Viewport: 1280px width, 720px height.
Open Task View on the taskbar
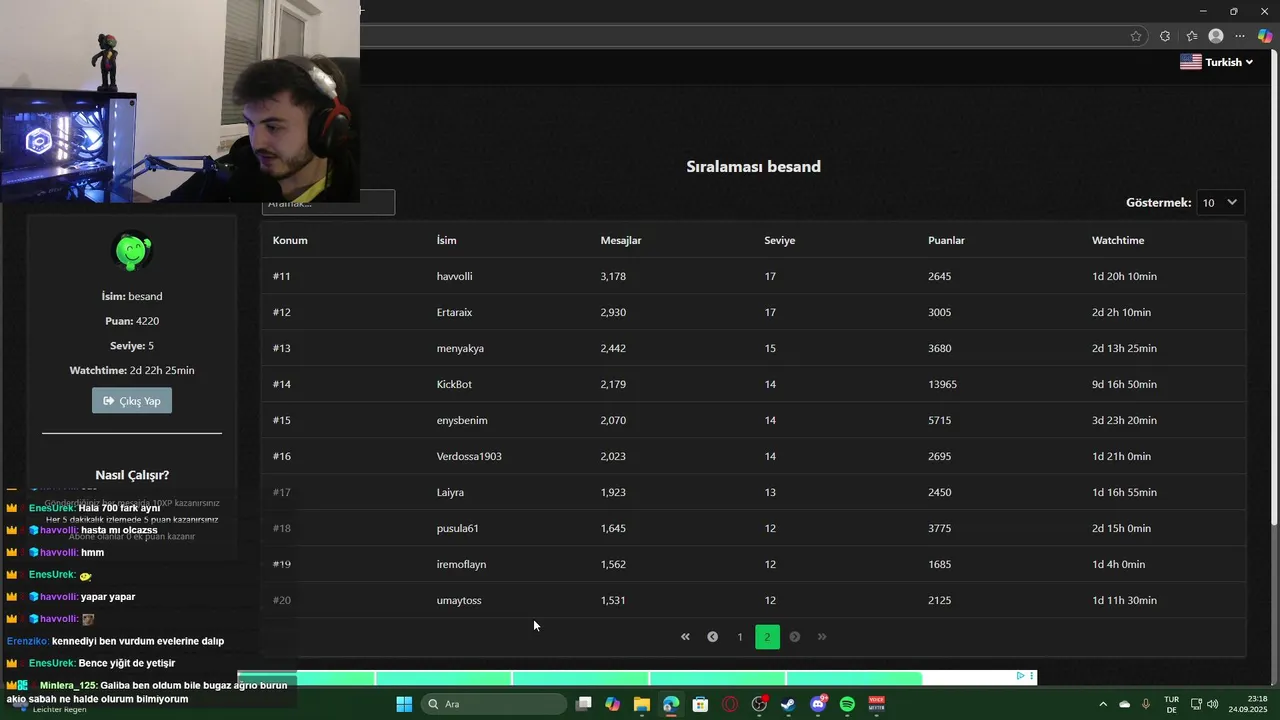coord(584,704)
